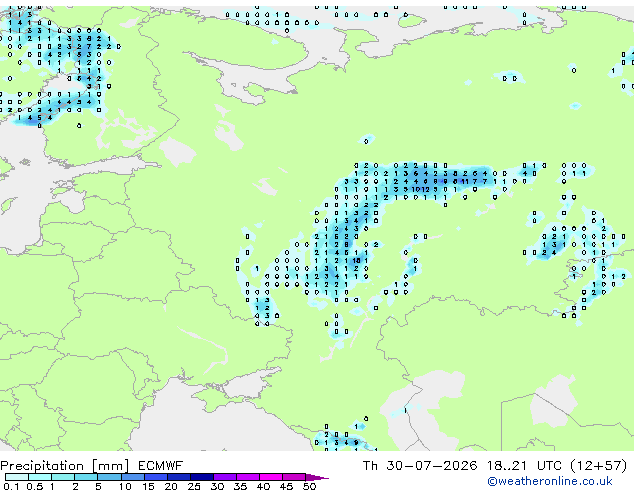The width and height of the screenshot is (634, 490).
Task: Select the 30–35 mm purple legend swatch
Action: [224, 477]
